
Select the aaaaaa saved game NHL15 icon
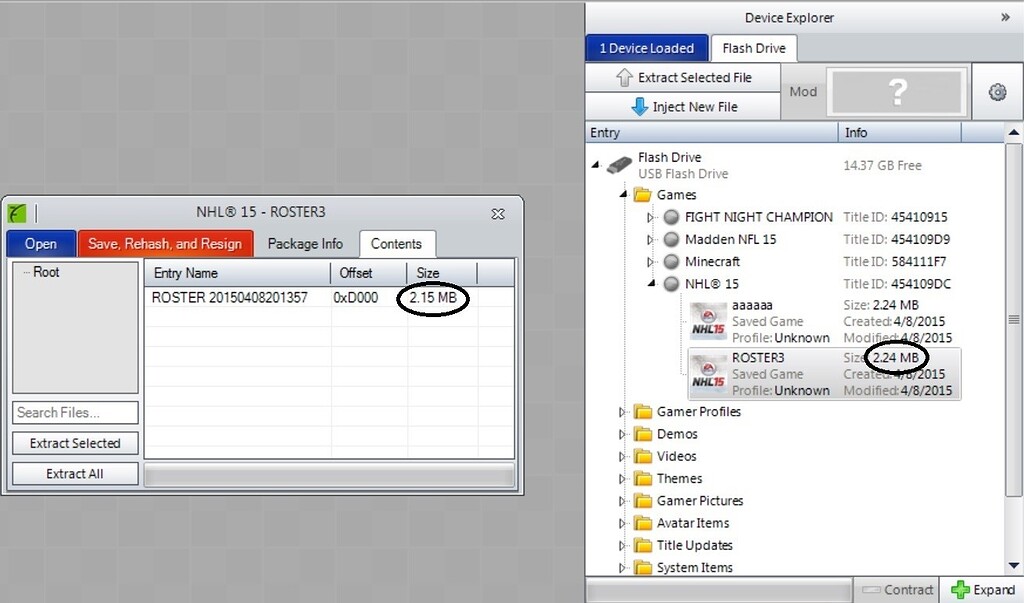(x=710, y=321)
